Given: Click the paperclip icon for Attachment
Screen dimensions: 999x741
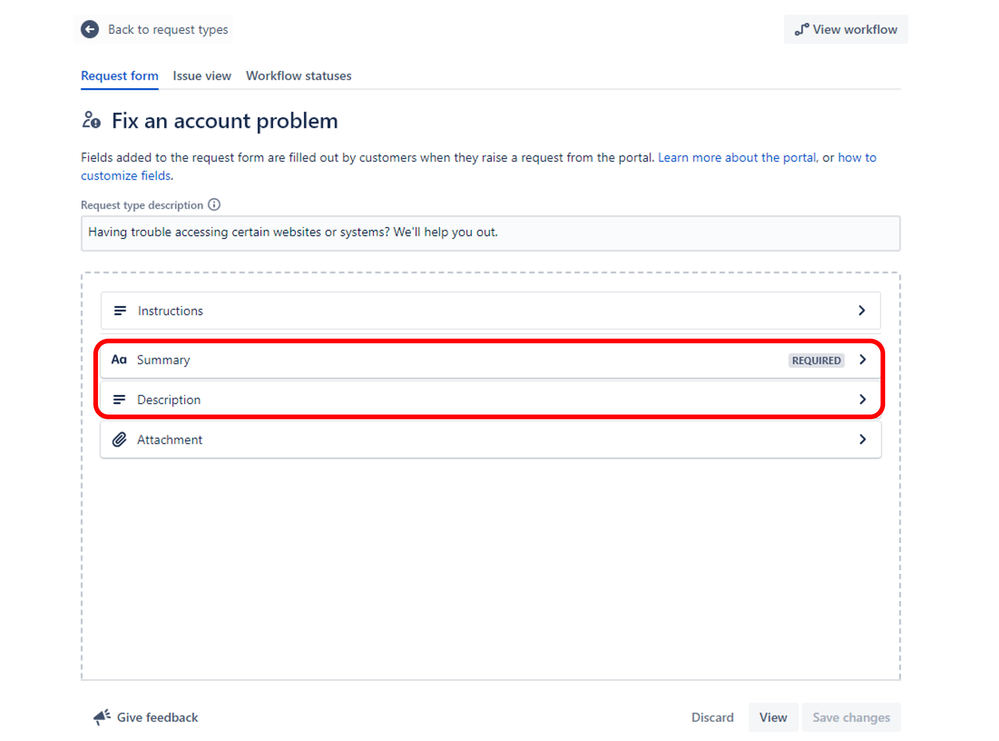Looking at the screenshot, I should [119, 440].
